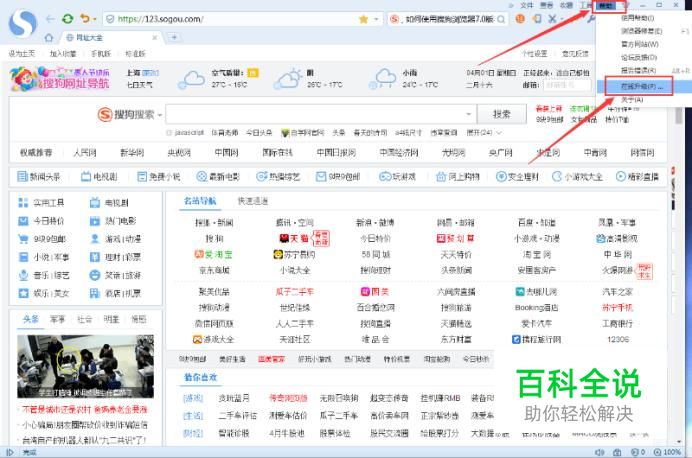Open 小说|军事 category
Image resolution: width=692 pixels, height=458 pixels.
pyautogui.click(x=44, y=257)
